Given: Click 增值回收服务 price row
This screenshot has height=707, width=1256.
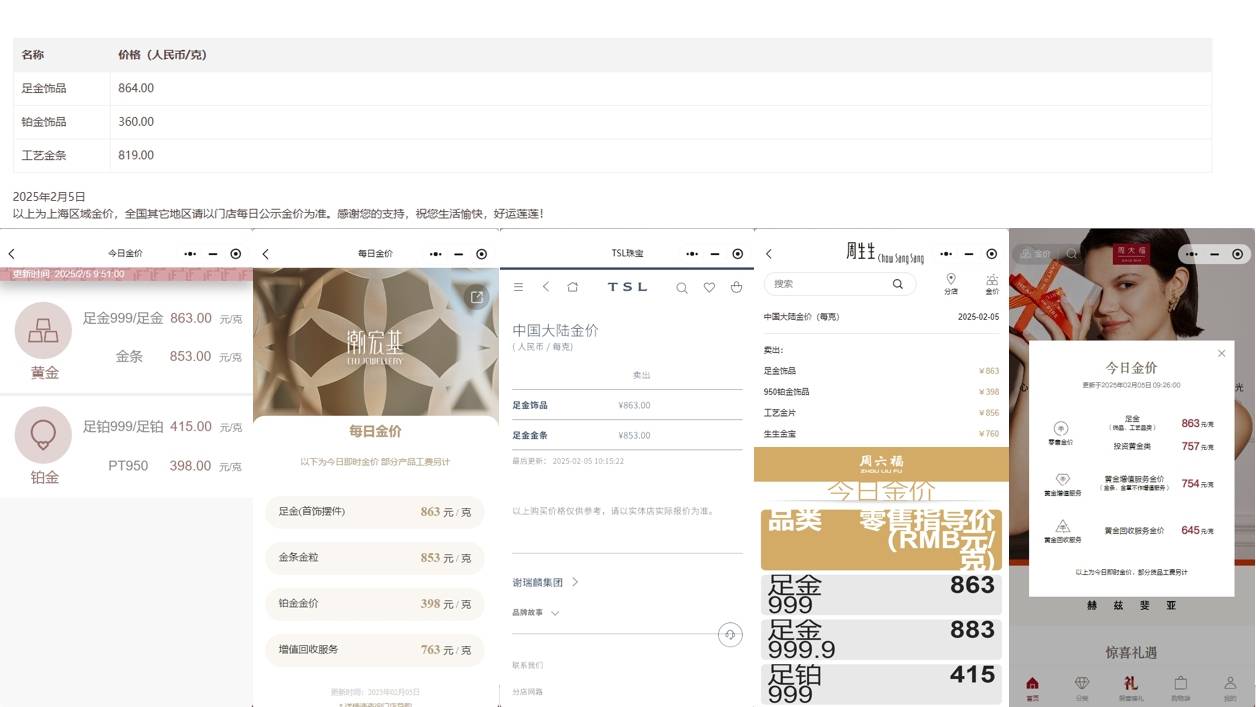Looking at the screenshot, I should click(375, 650).
